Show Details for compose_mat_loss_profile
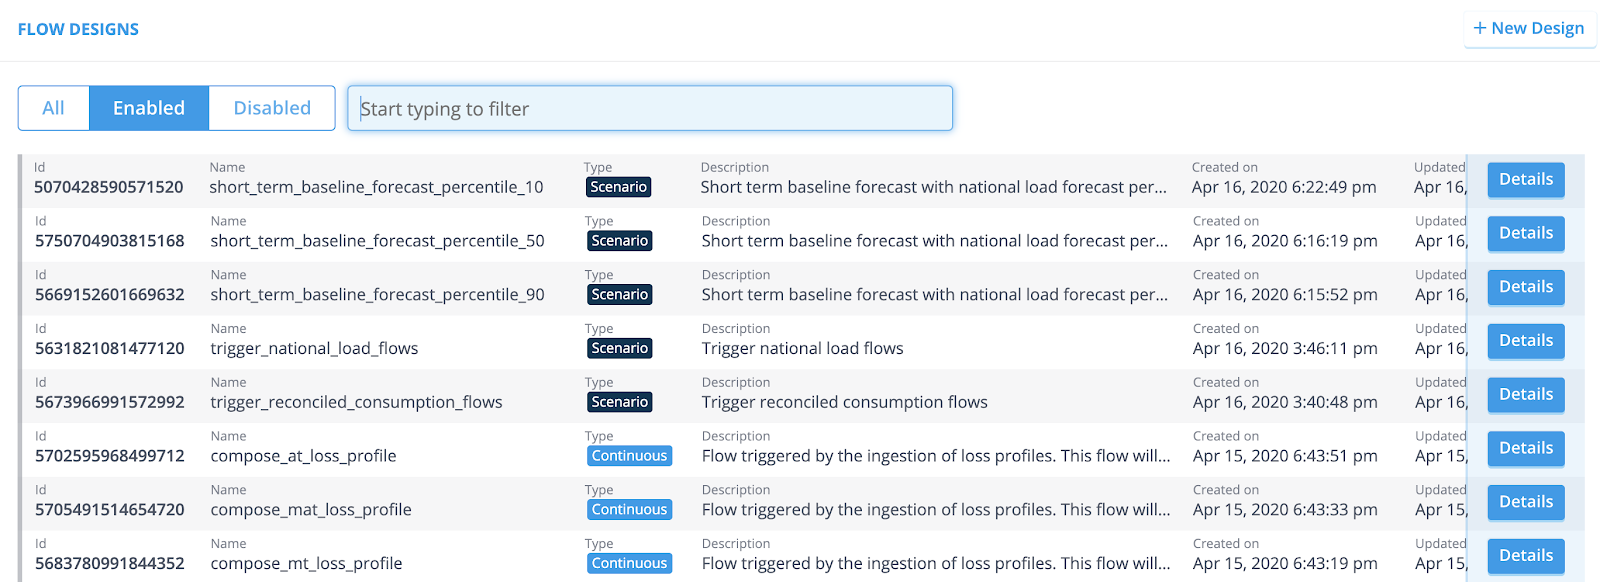 1525,502
